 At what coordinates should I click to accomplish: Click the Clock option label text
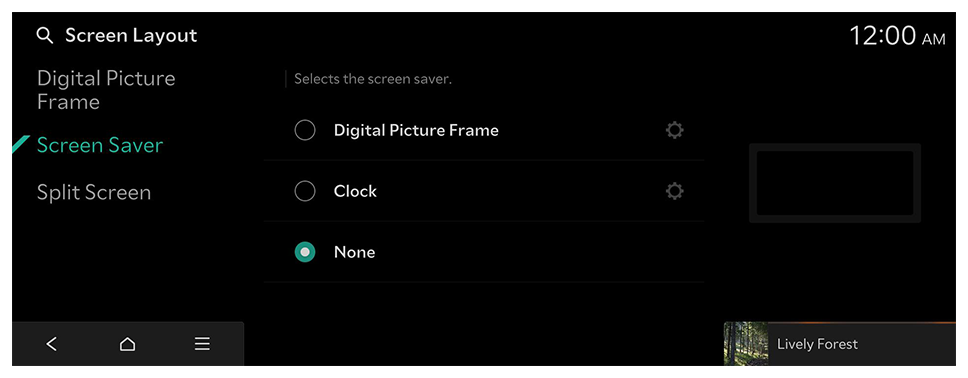[x=355, y=191]
